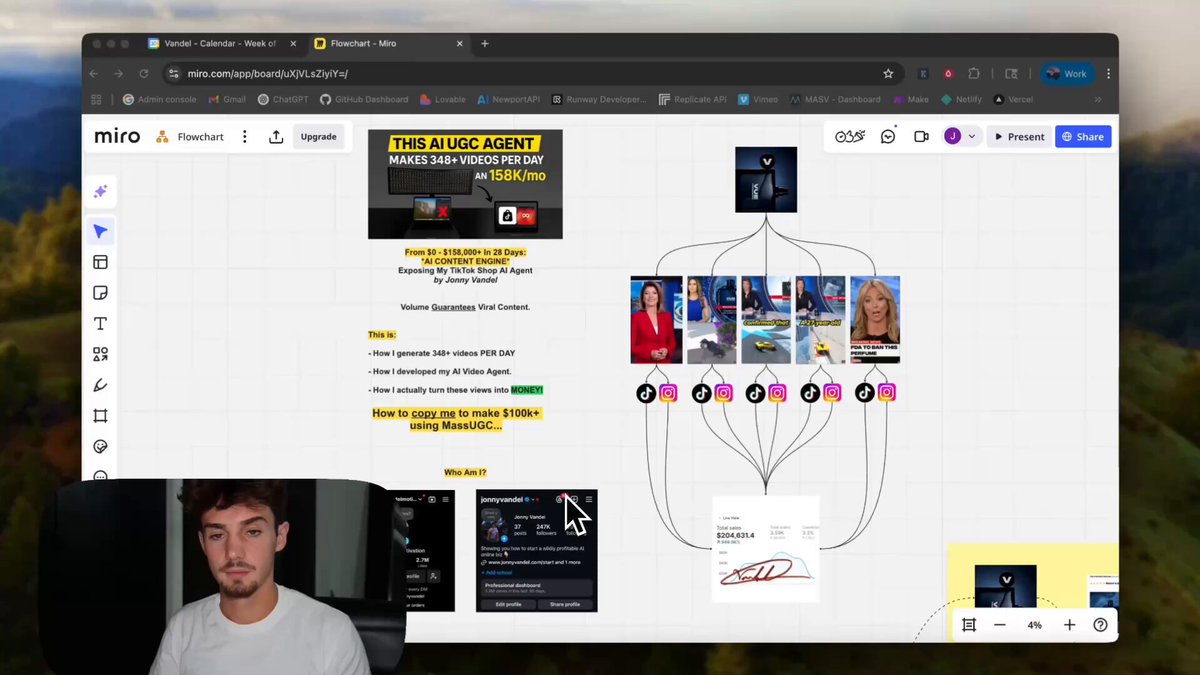Open the frames panel icon
Screen dimensions: 1200x675
point(968,625)
